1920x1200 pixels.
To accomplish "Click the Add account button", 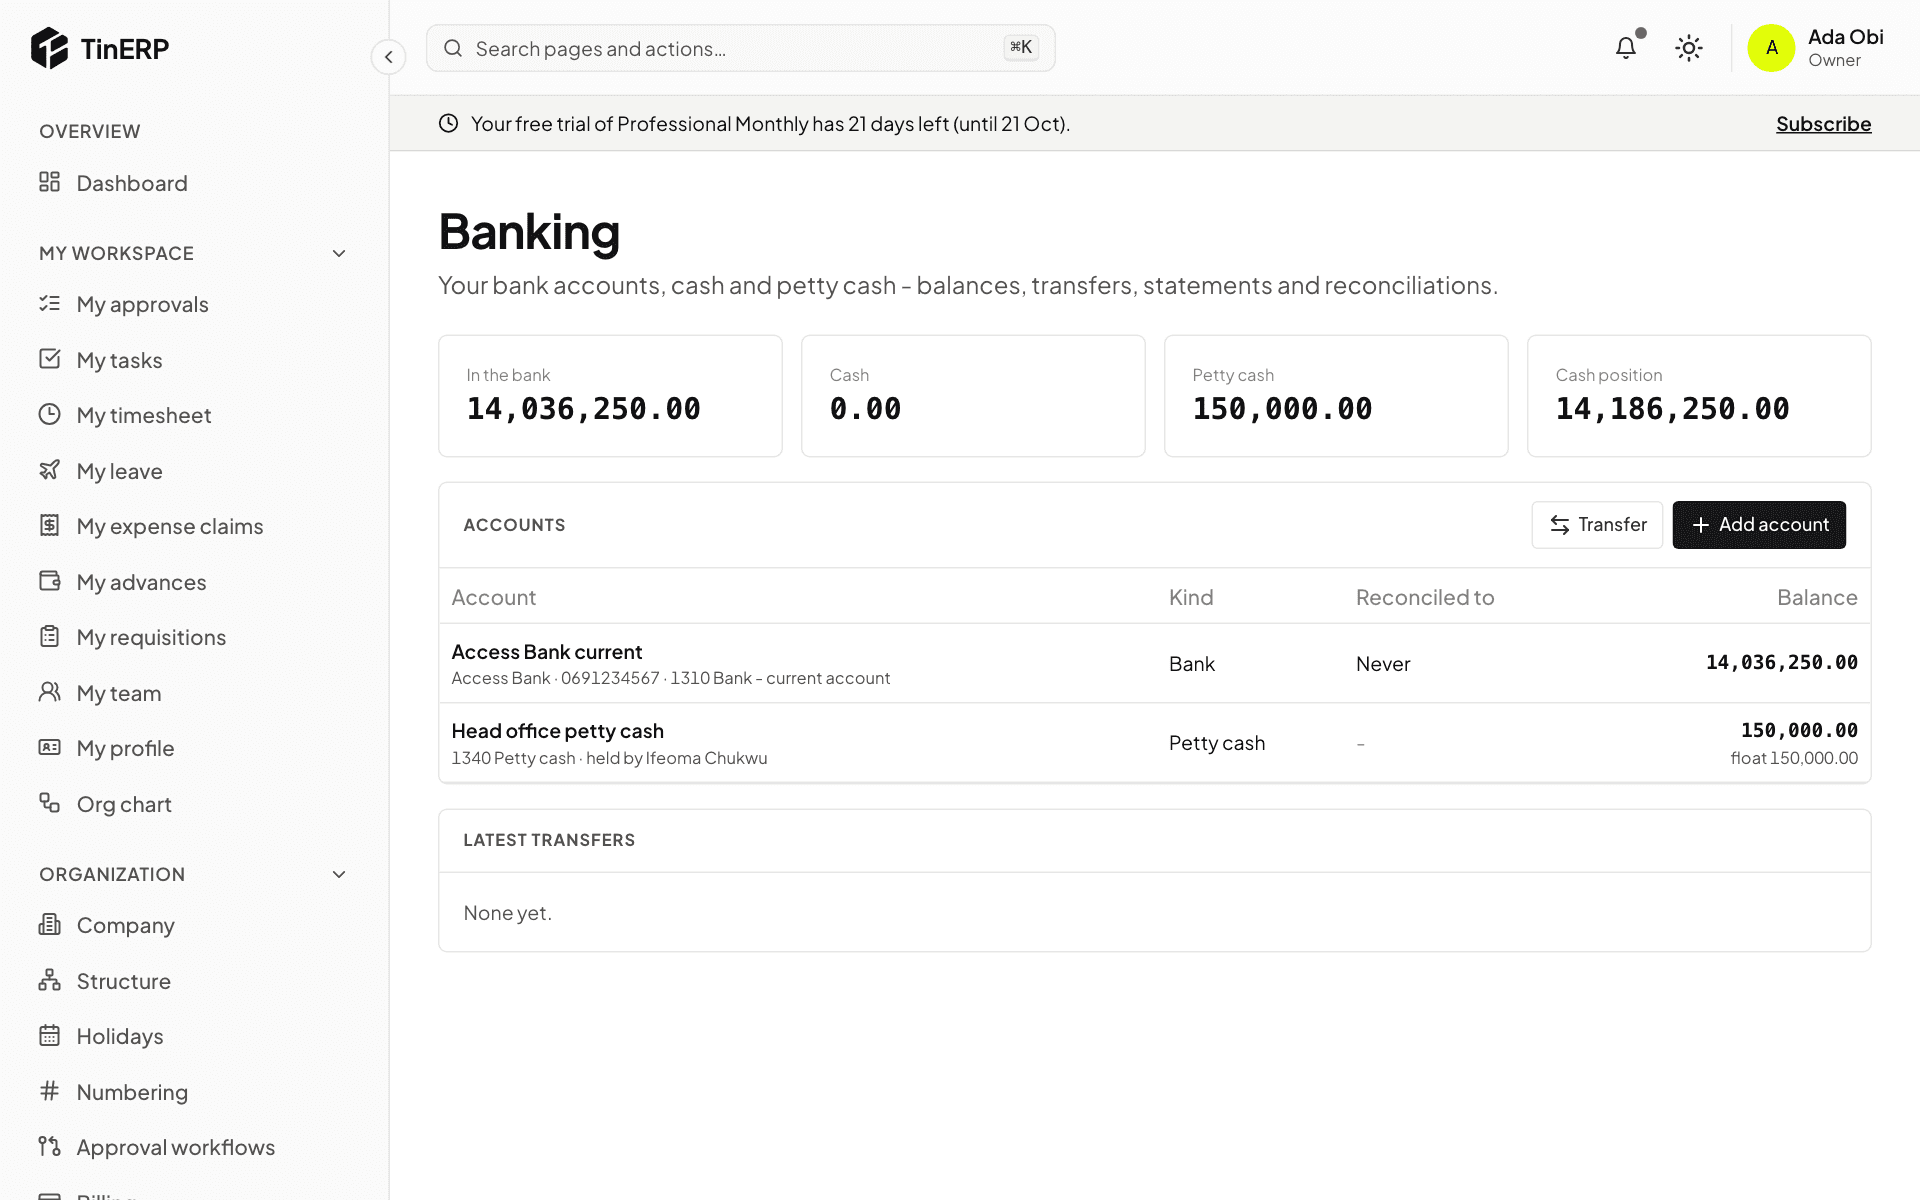I will coord(1759,525).
